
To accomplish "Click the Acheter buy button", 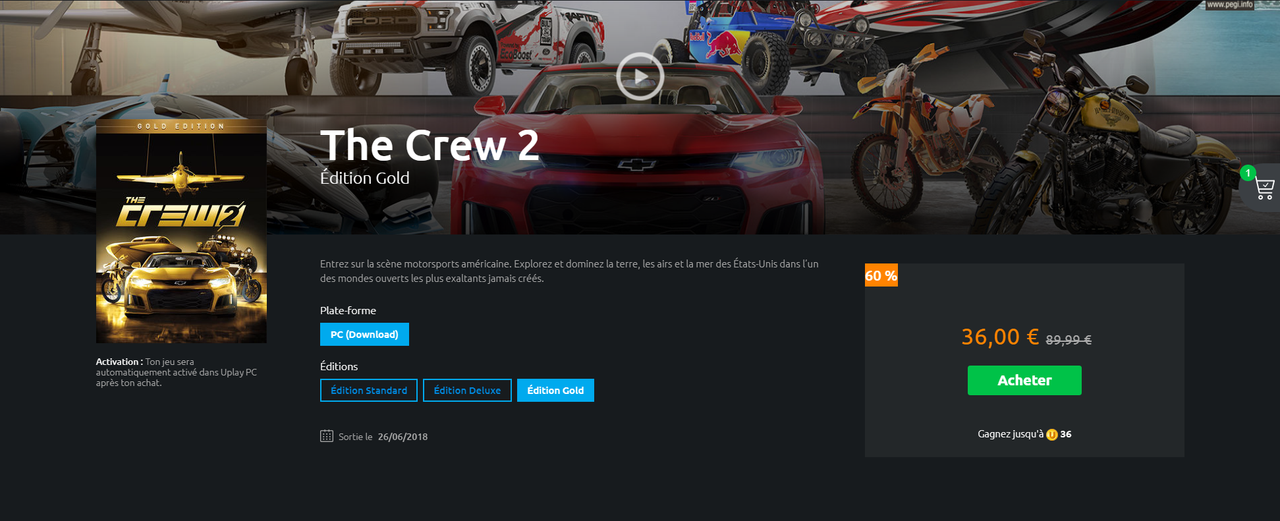I will click(1024, 380).
